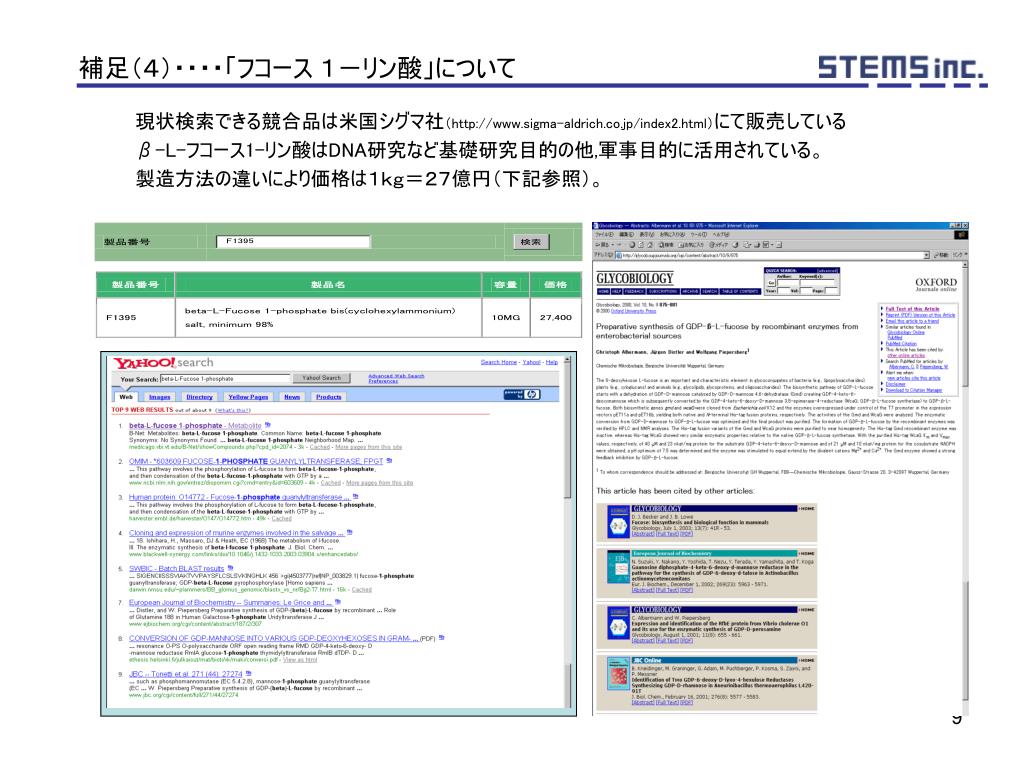Focus the 製品番号 input field containing F1395
Image resolution: width=1024 pixels, height=768 pixels.
[x=293, y=242]
